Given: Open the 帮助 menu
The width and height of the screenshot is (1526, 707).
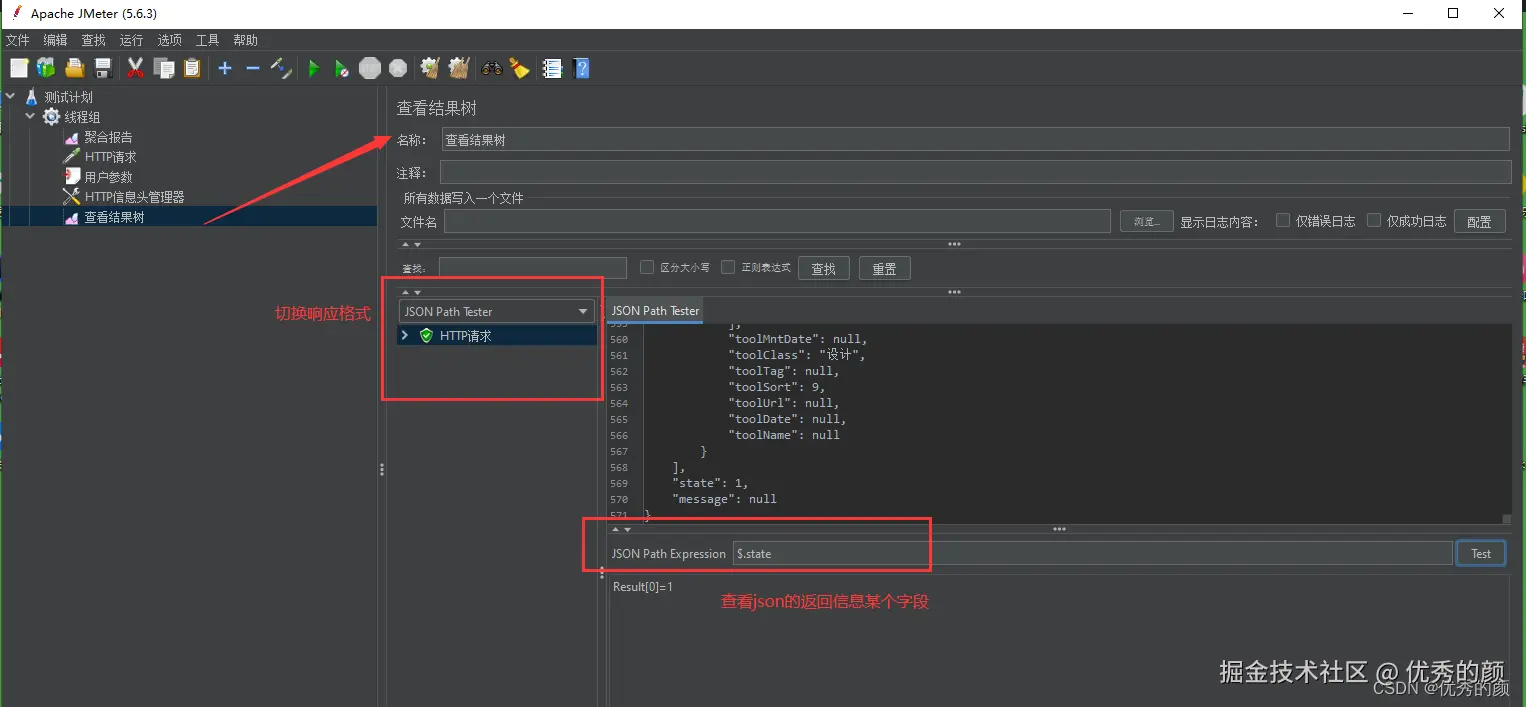Looking at the screenshot, I should (245, 40).
